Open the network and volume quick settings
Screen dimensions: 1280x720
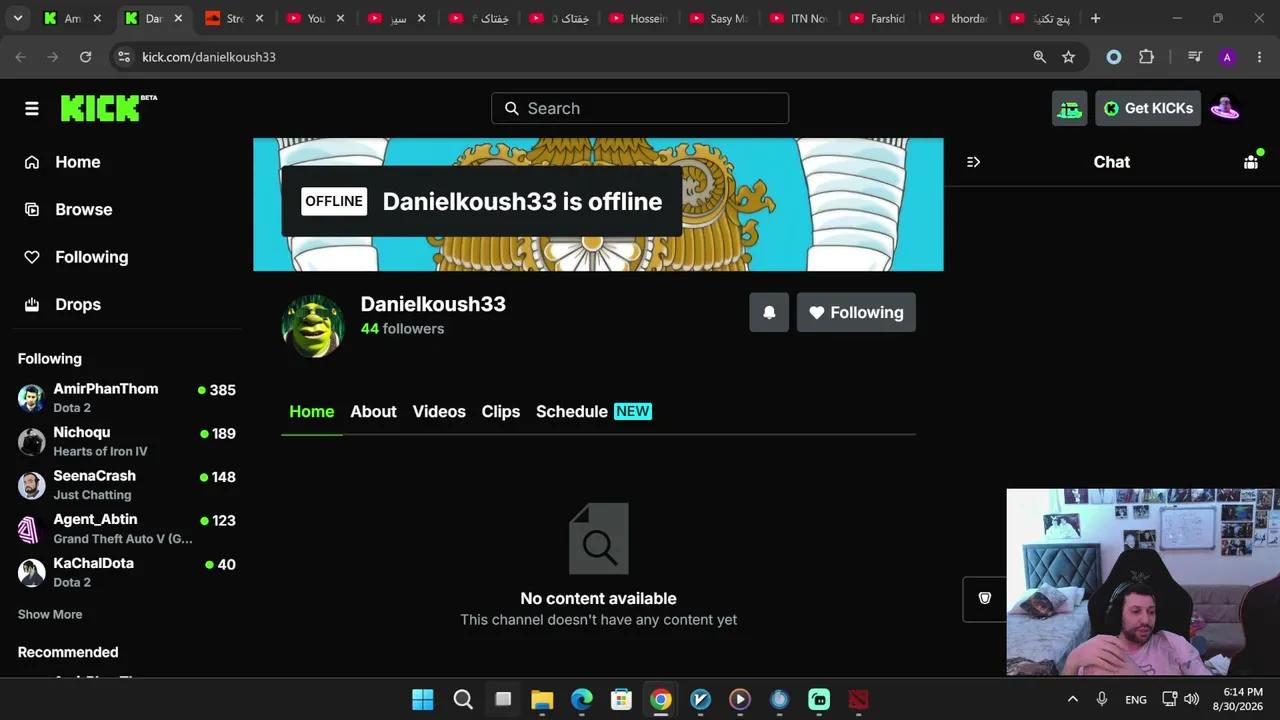pos(1180,699)
